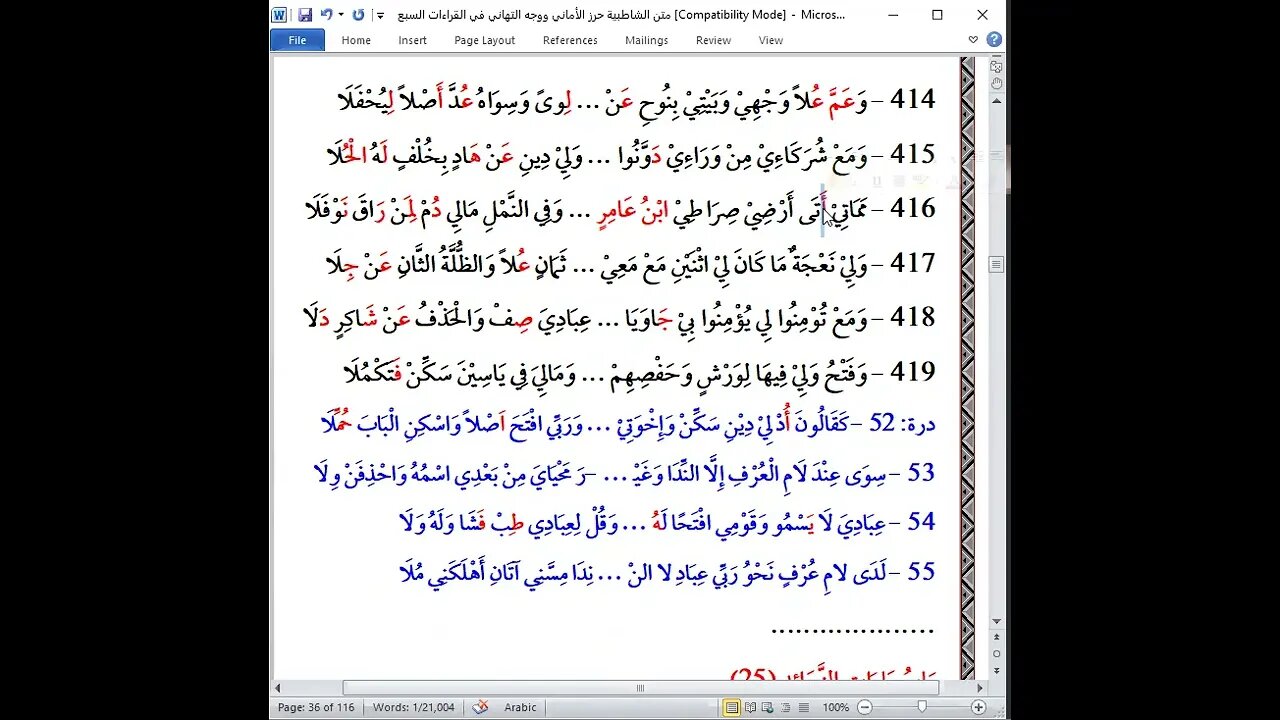Image resolution: width=1280 pixels, height=720 pixels.
Task: Switch to the View tab
Action: coord(770,40)
